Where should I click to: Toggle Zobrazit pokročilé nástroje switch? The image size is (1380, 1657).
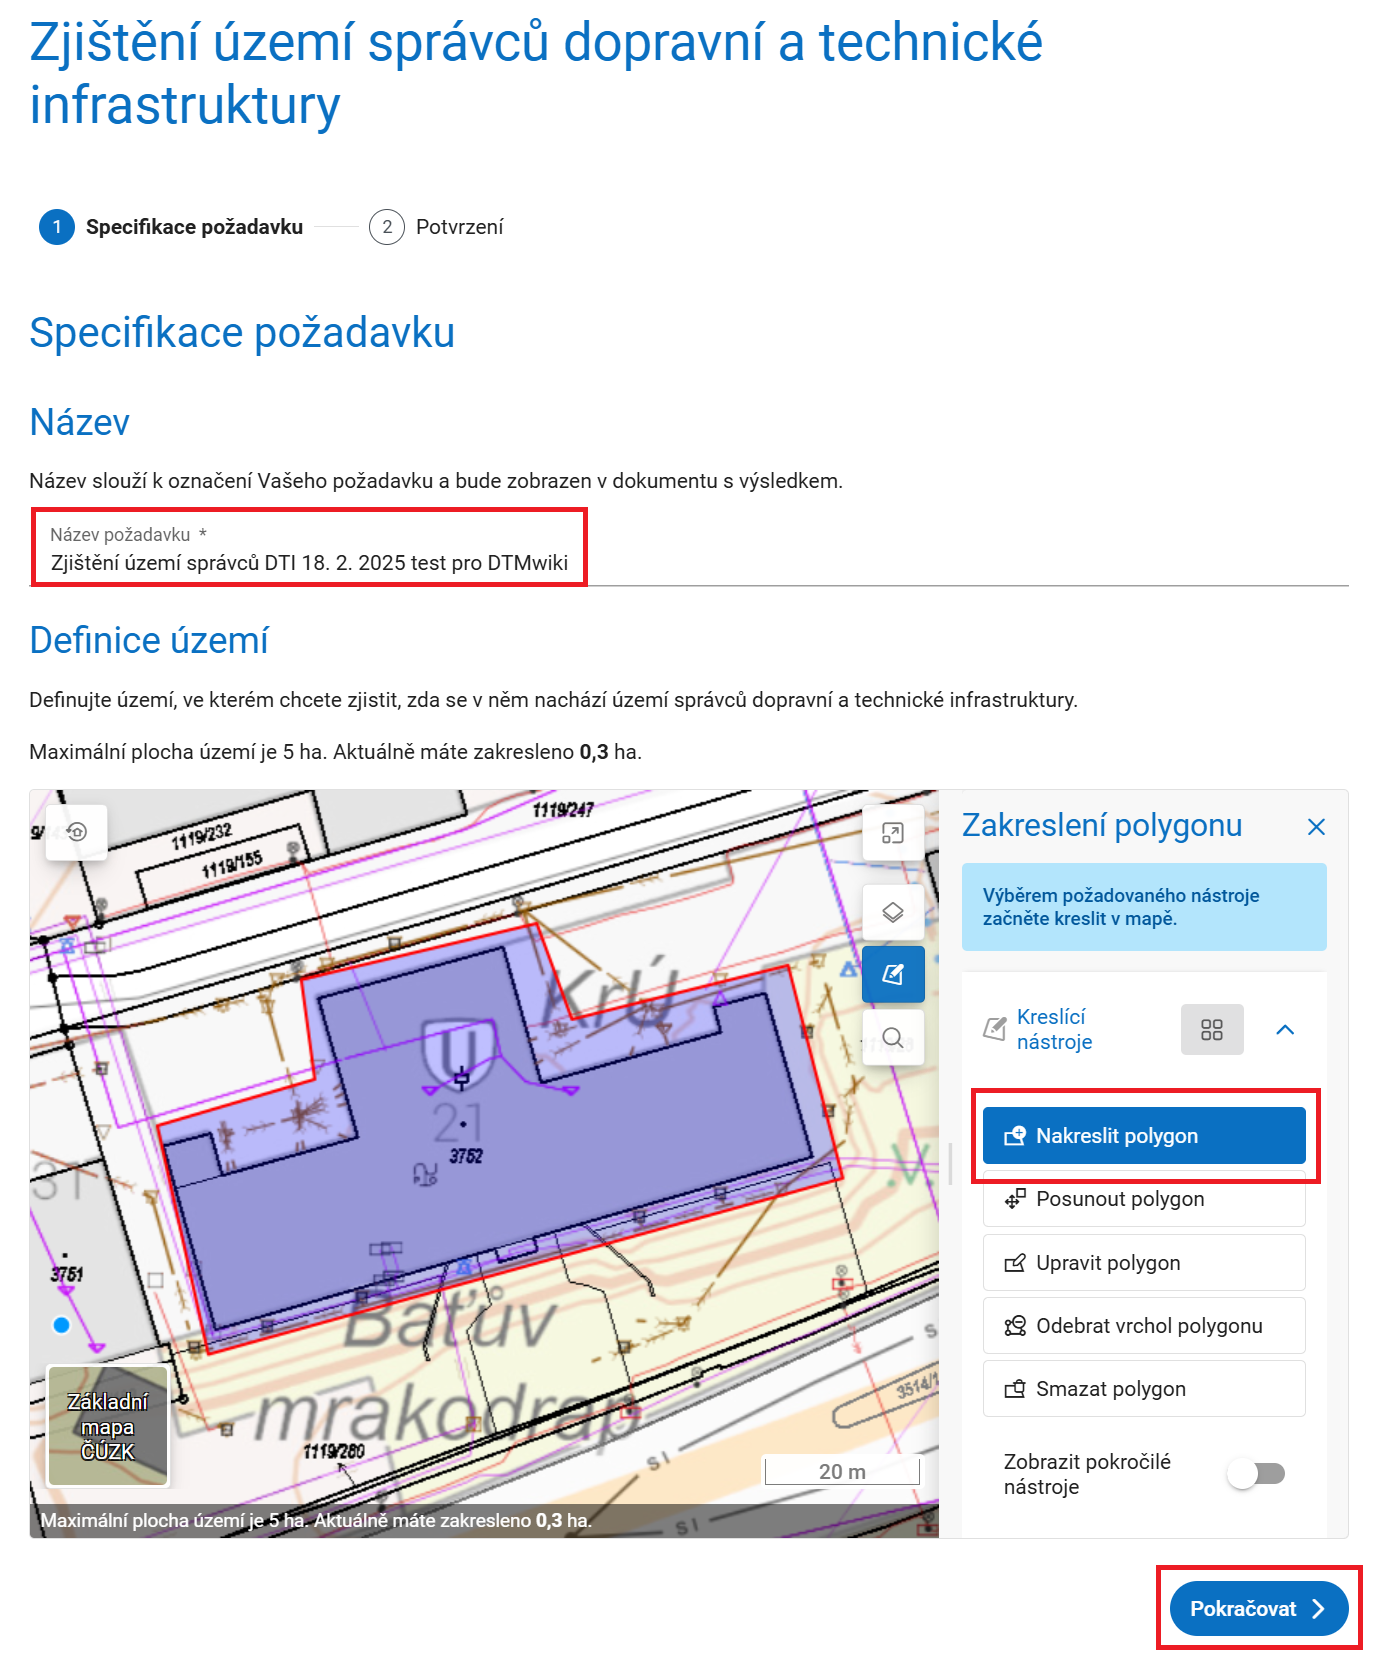[x=1257, y=1473]
